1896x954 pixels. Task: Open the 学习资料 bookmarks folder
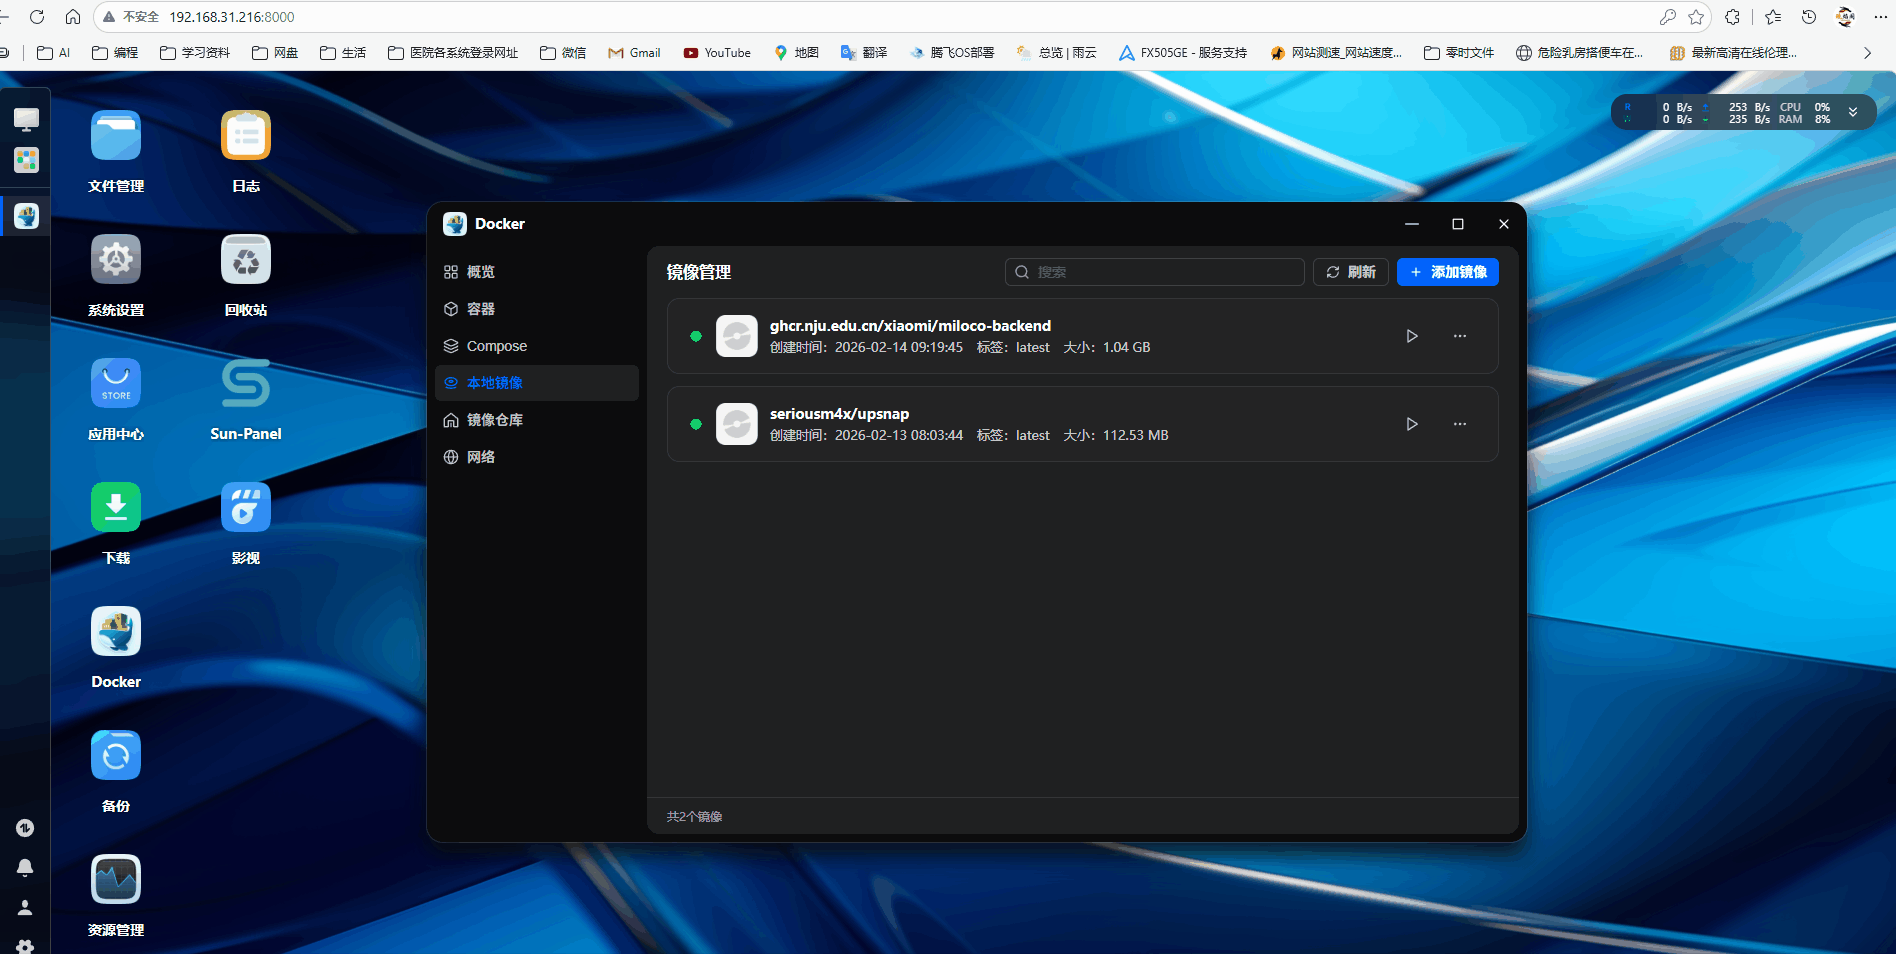195,53
